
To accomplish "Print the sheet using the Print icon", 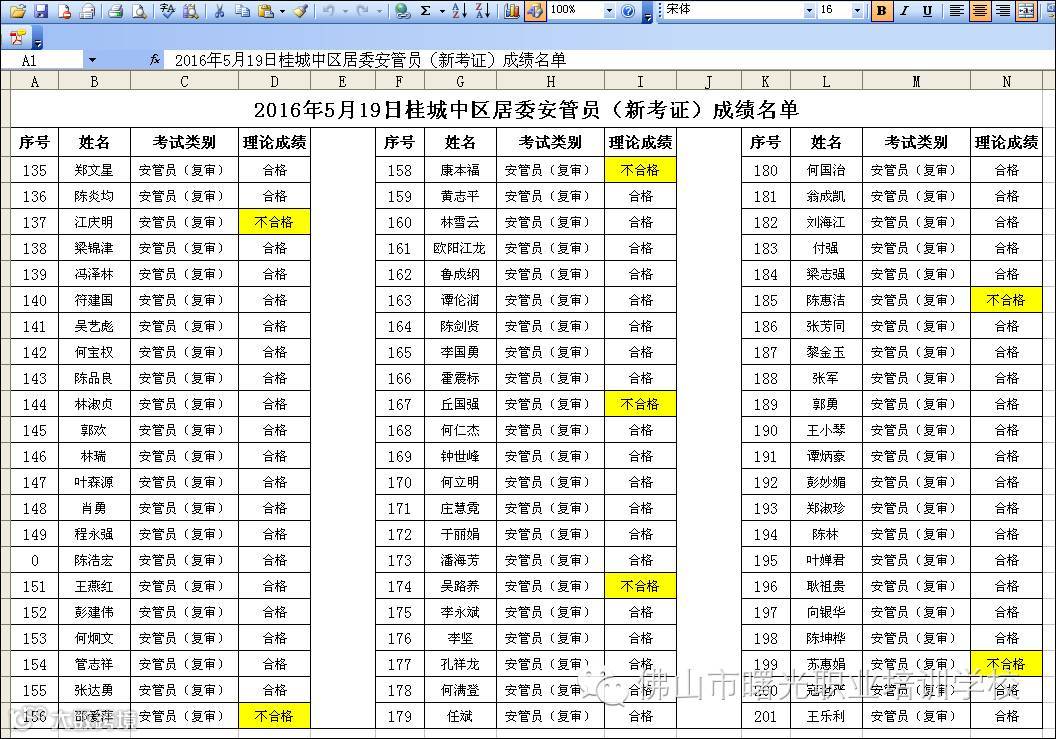I will tap(116, 11).
